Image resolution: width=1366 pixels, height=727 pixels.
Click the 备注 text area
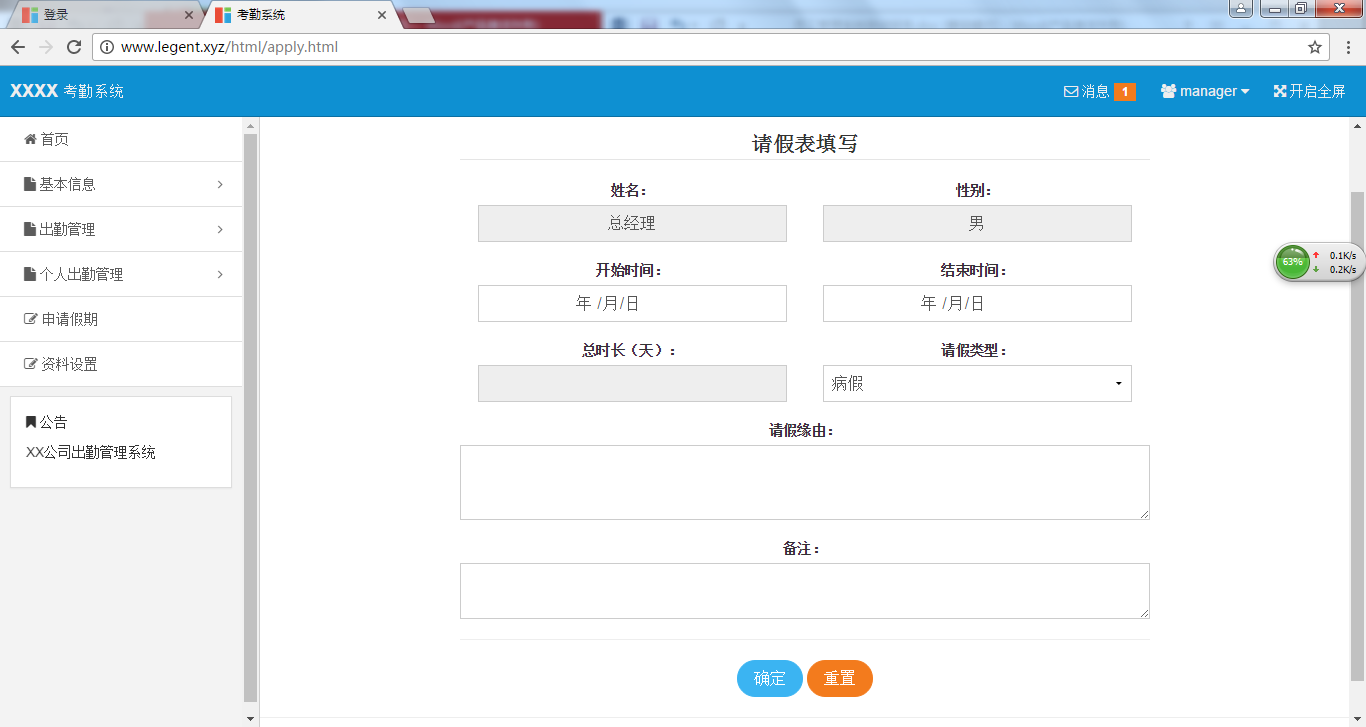click(x=805, y=591)
